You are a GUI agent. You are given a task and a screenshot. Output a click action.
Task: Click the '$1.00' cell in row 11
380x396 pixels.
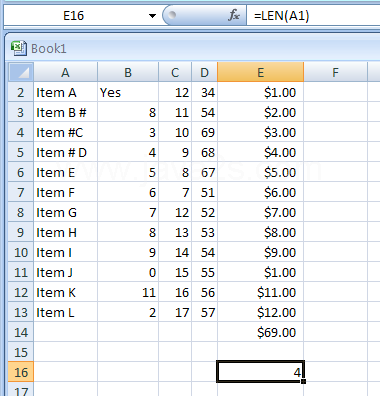(x=261, y=272)
